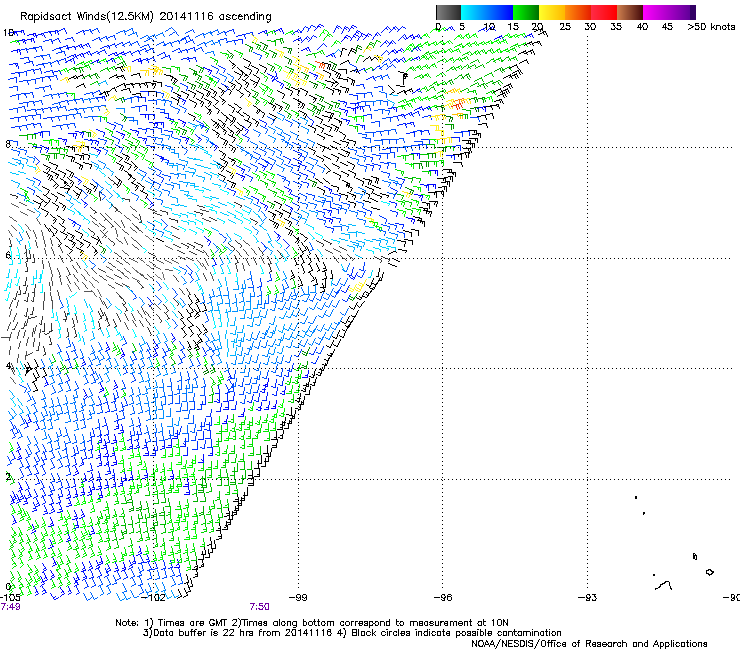Click the latitude 8 axis label
Image resolution: width=740 pixels, height=650 pixels.
click(8, 144)
